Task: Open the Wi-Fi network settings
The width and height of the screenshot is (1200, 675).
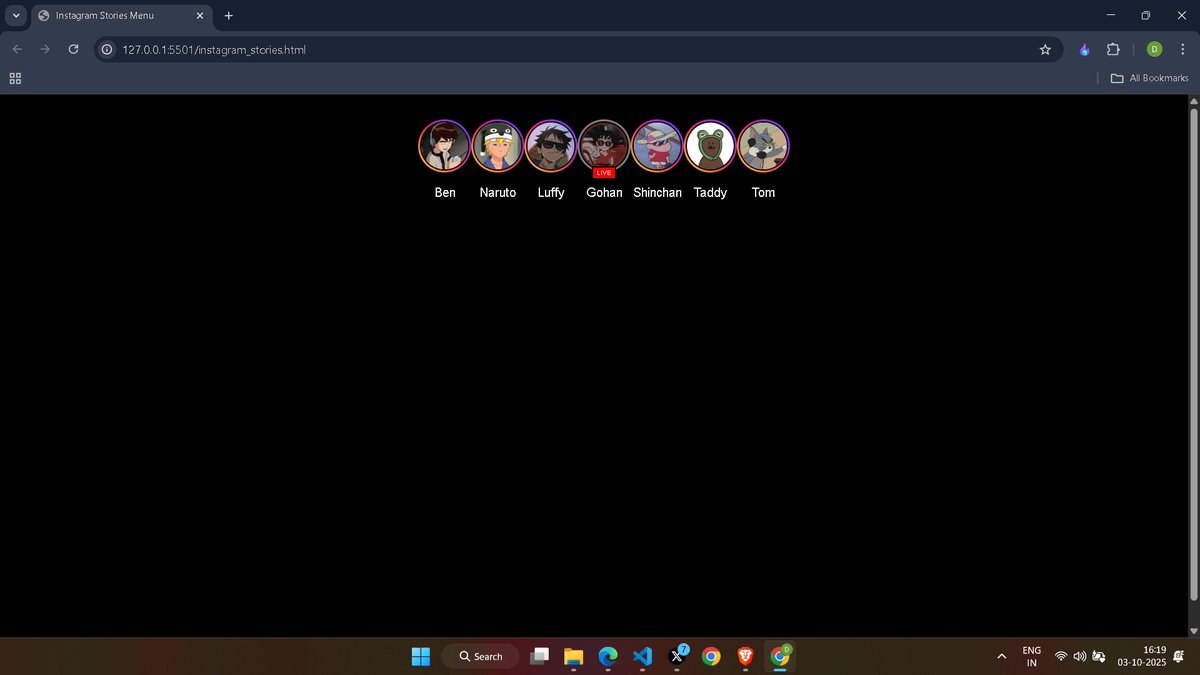Action: [1061, 656]
